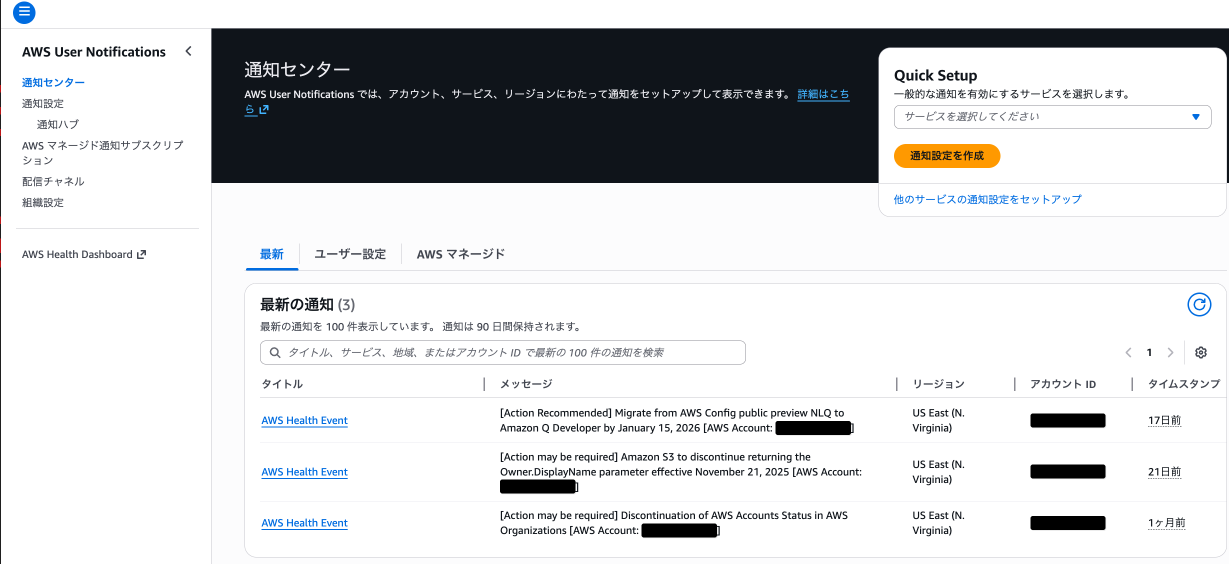The height and width of the screenshot is (564, 1229).
Task: Click the メッセージ column header
Action: tap(526, 384)
